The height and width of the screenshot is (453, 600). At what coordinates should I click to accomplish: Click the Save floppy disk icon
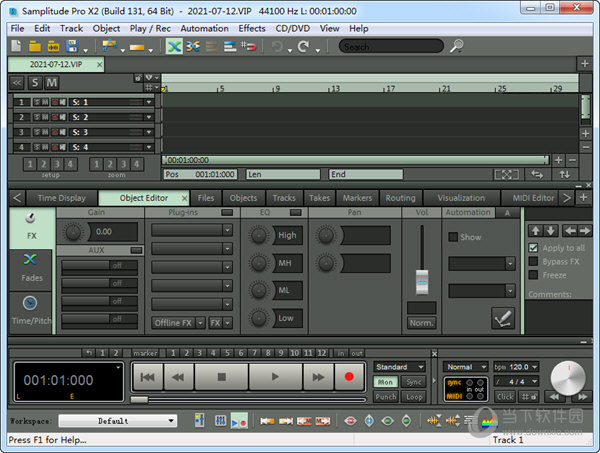tap(72, 46)
